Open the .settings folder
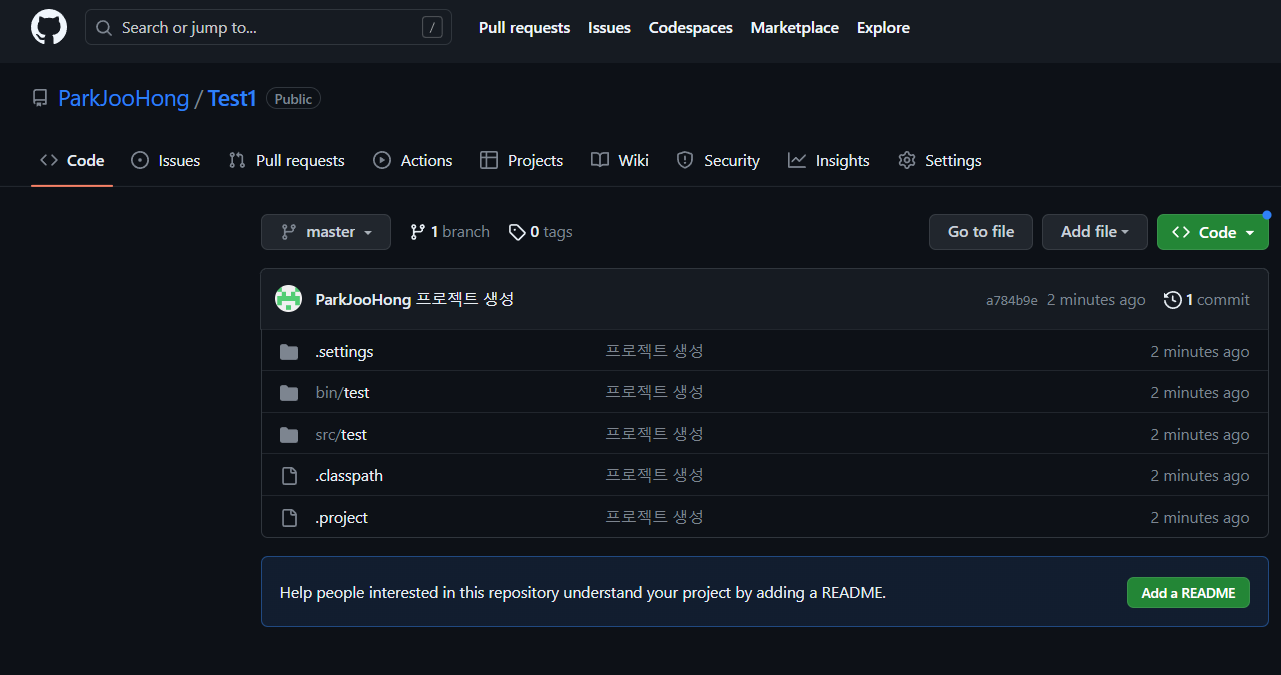1281x675 pixels. tap(344, 352)
